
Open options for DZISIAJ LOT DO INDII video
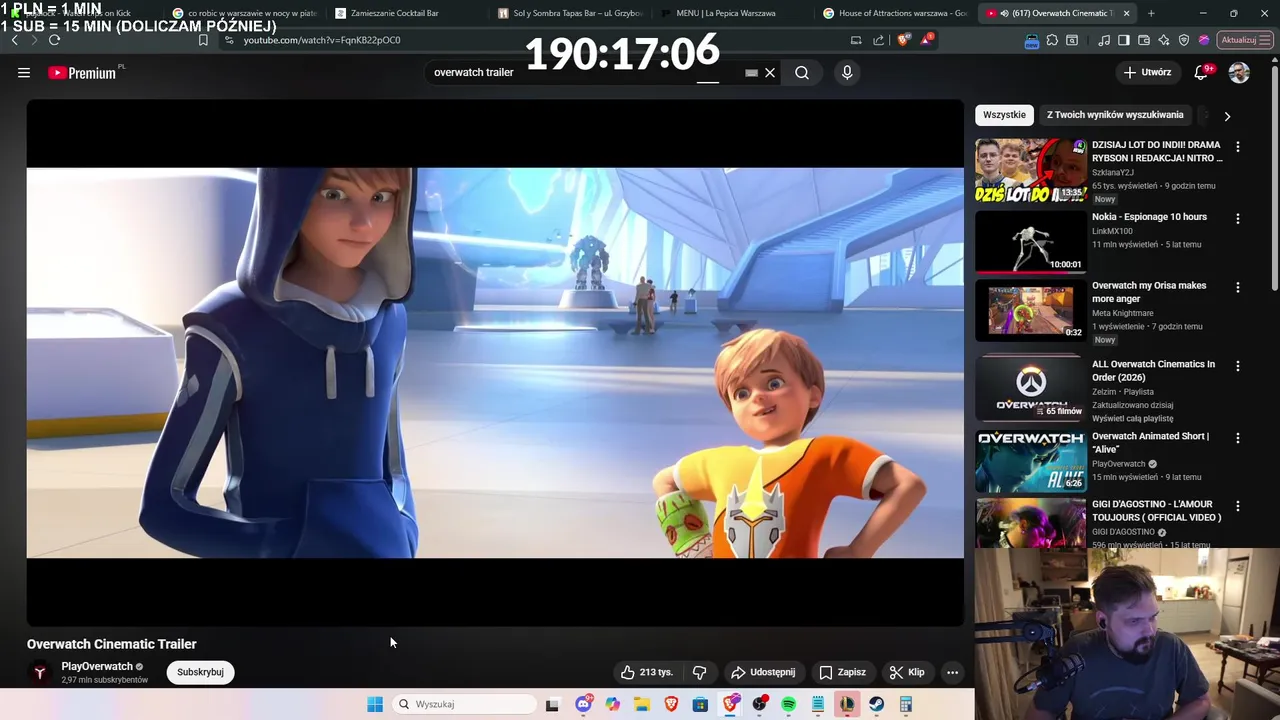point(1238,146)
